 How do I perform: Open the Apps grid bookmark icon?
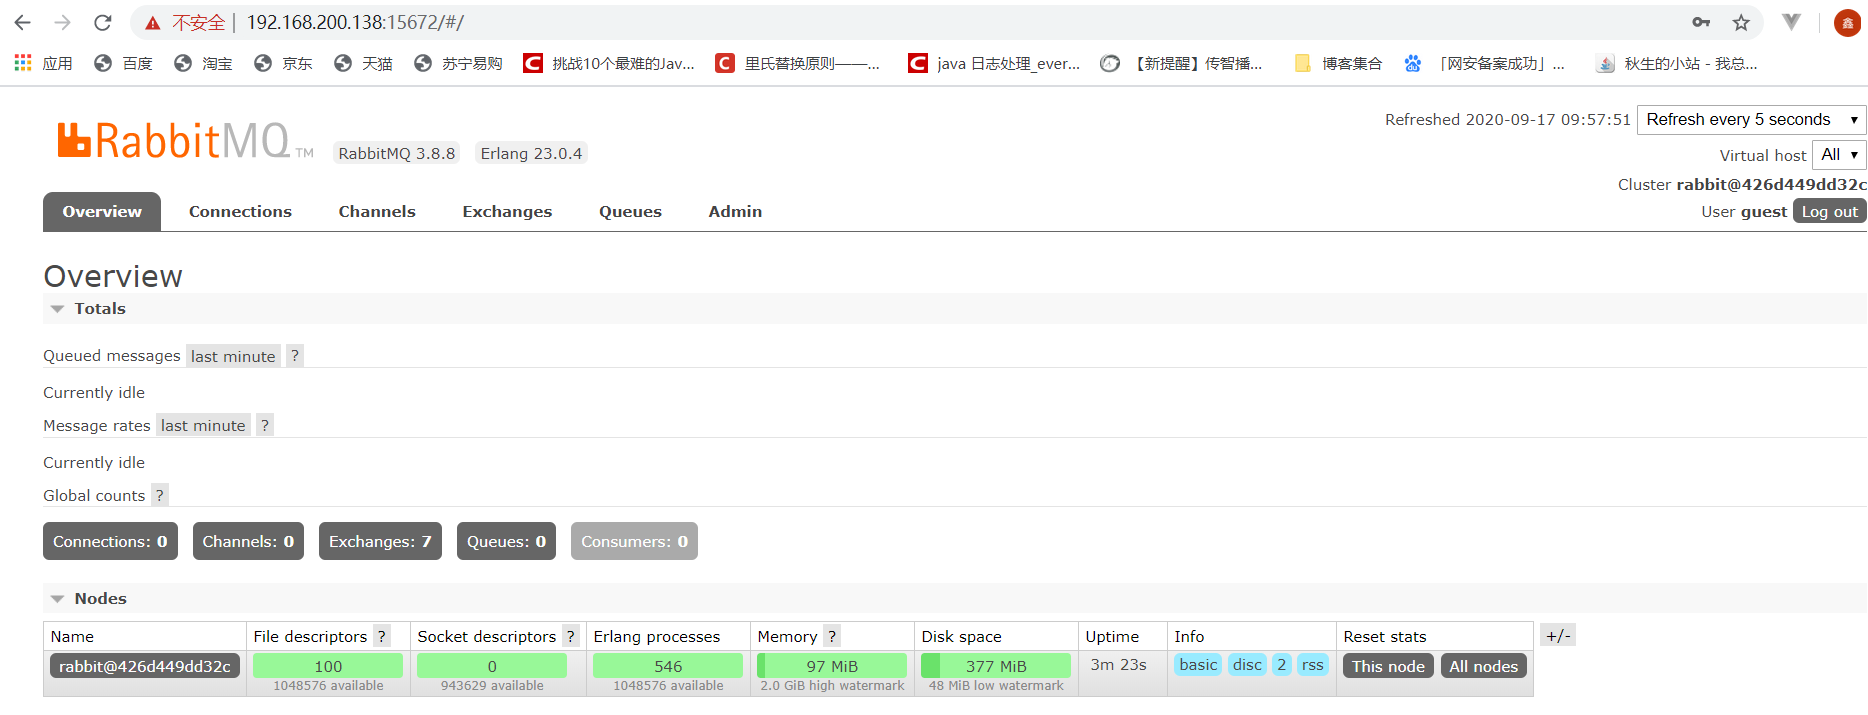pyautogui.click(x=23, y=63)
